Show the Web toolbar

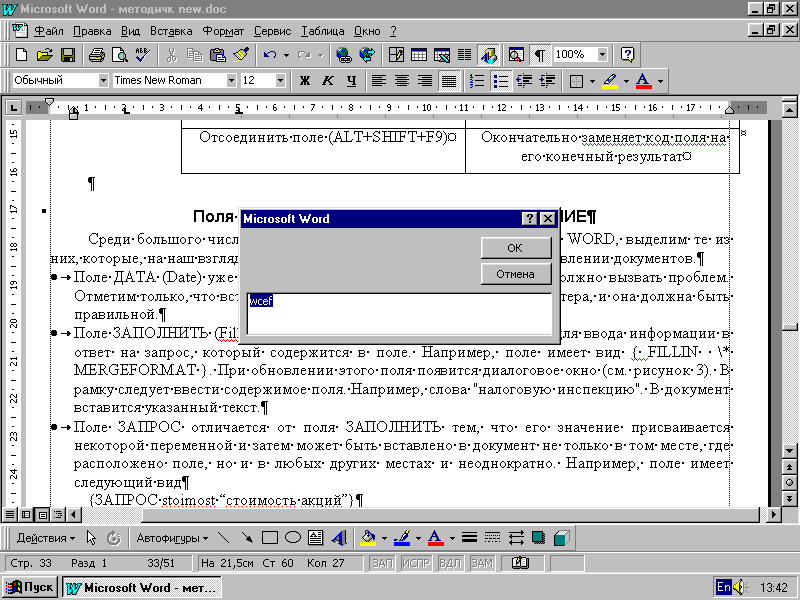367,55
